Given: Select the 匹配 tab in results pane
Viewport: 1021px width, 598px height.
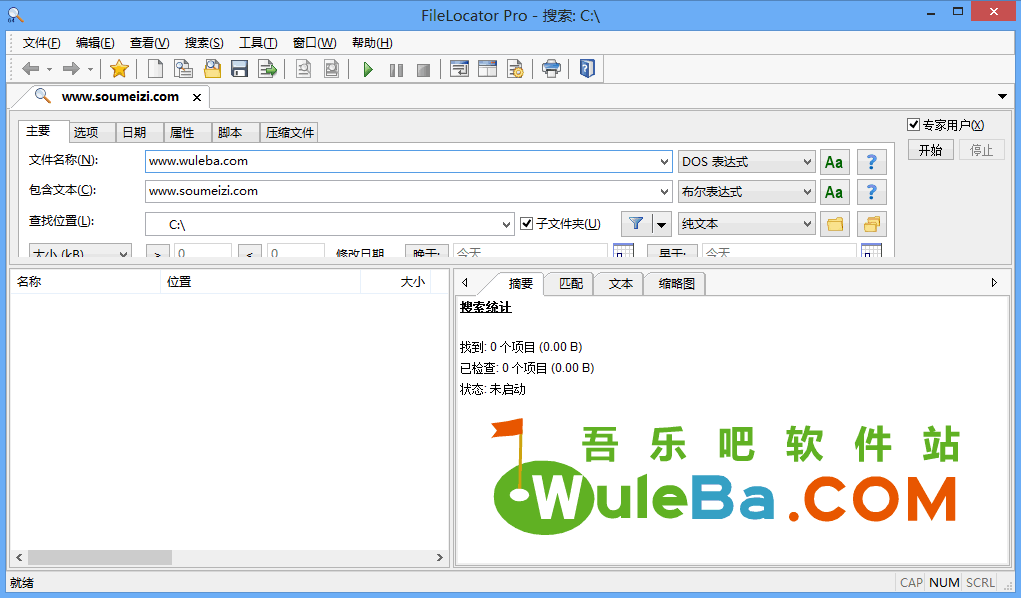Looking at the screenshot, I should point(570,284).
